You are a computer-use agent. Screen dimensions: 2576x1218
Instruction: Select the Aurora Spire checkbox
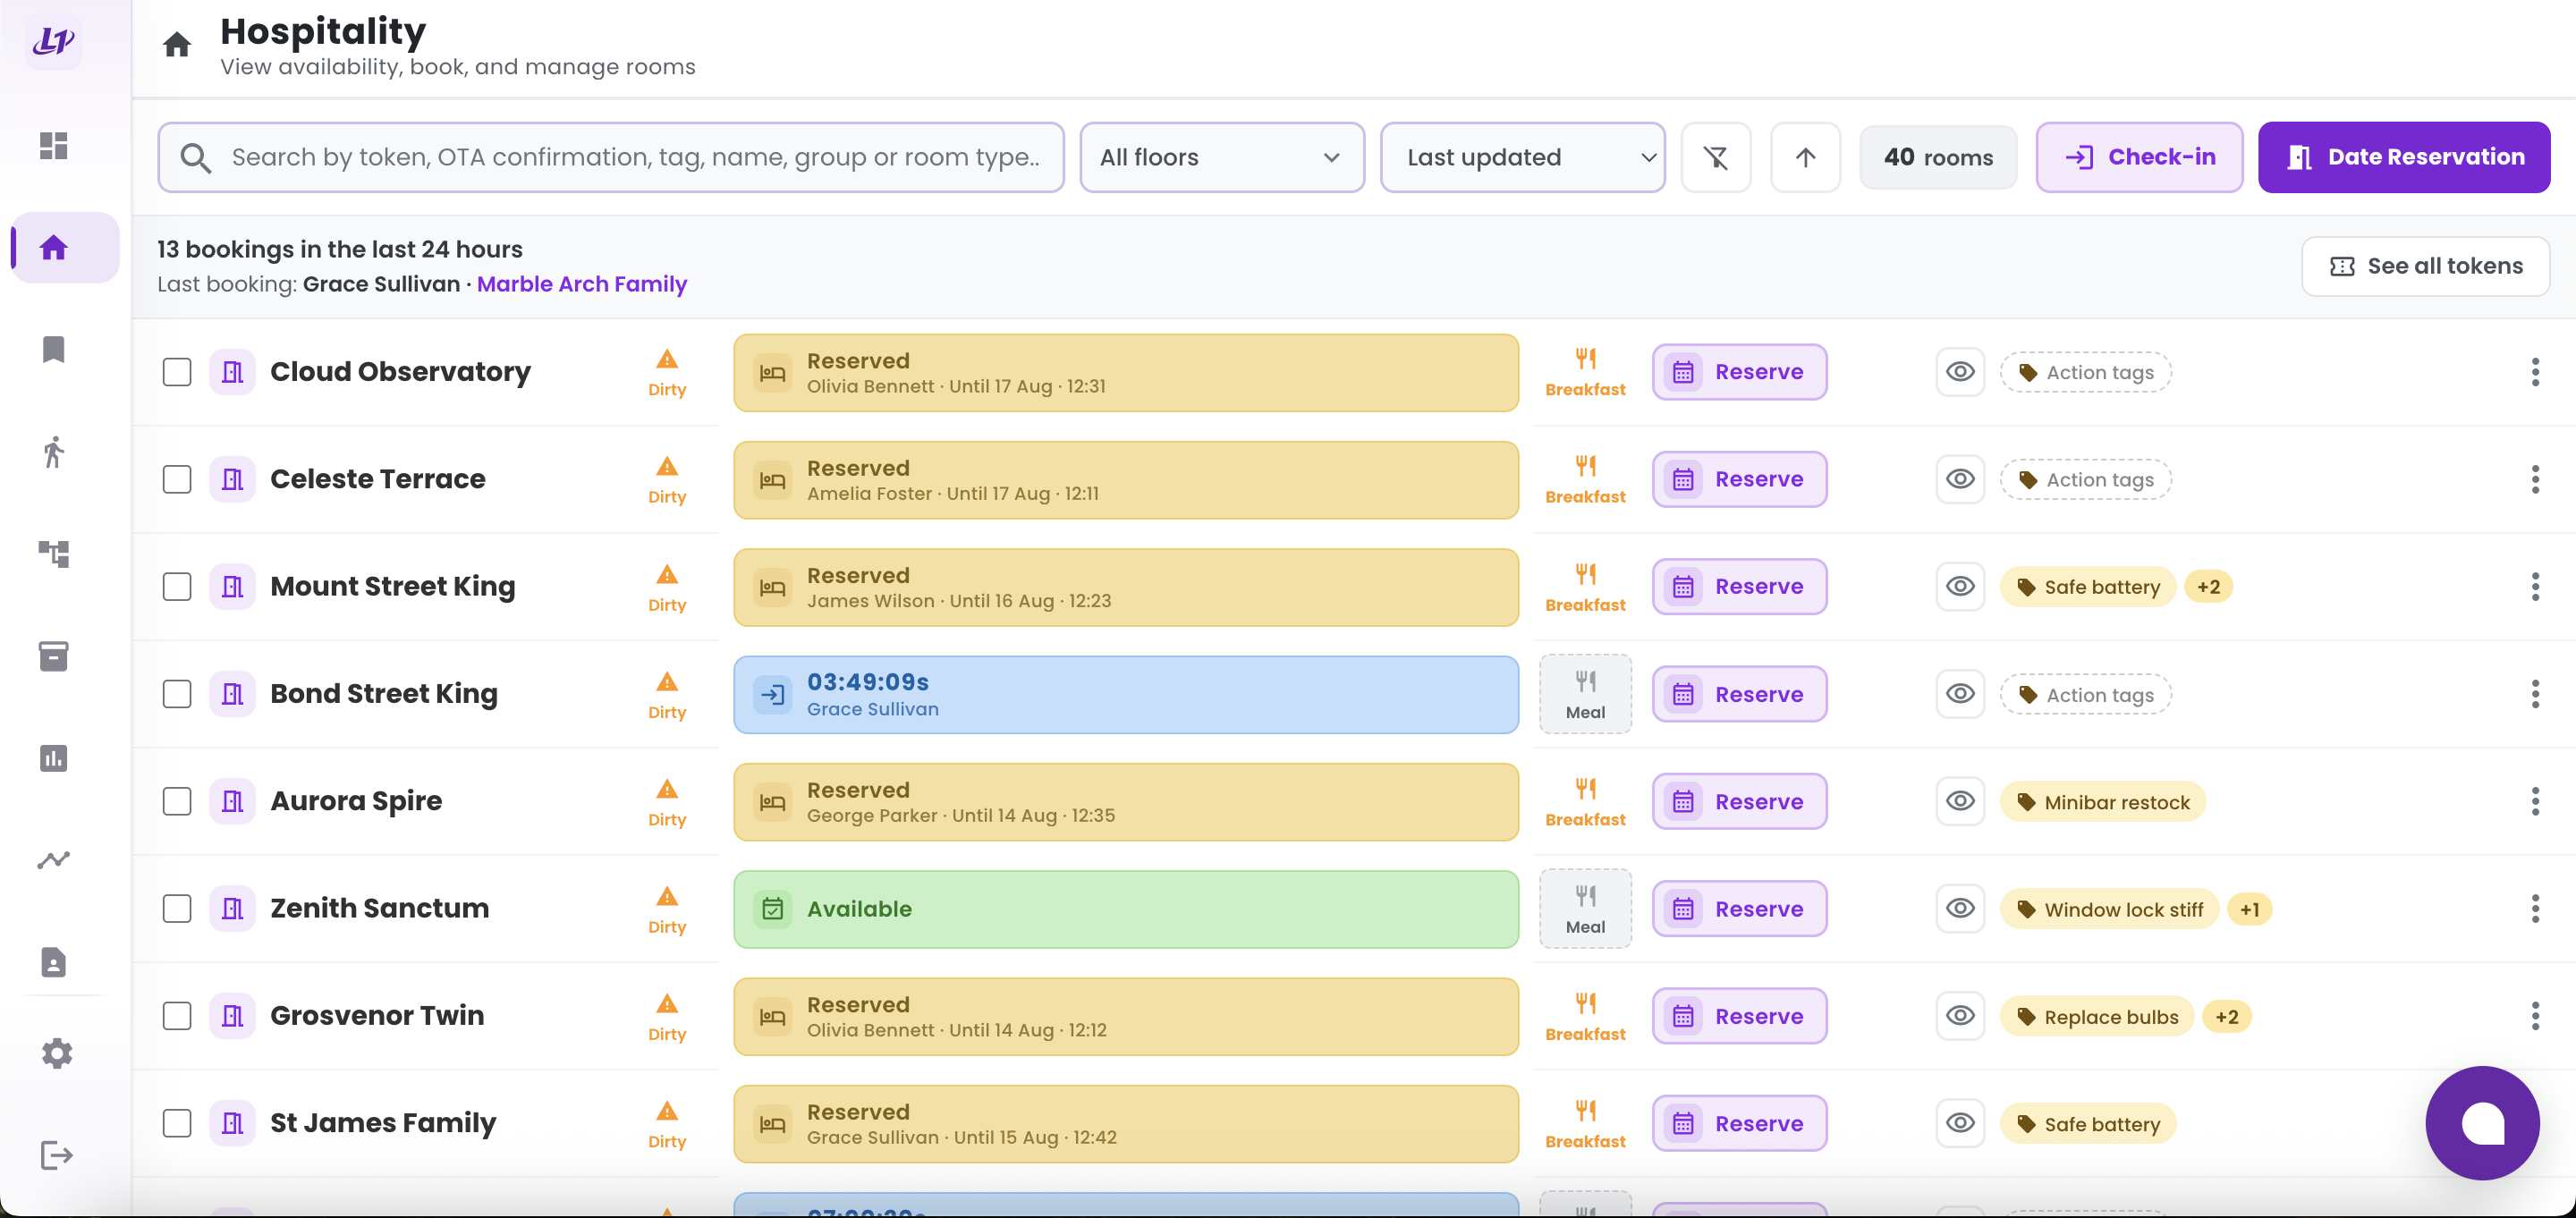point(177,801)
